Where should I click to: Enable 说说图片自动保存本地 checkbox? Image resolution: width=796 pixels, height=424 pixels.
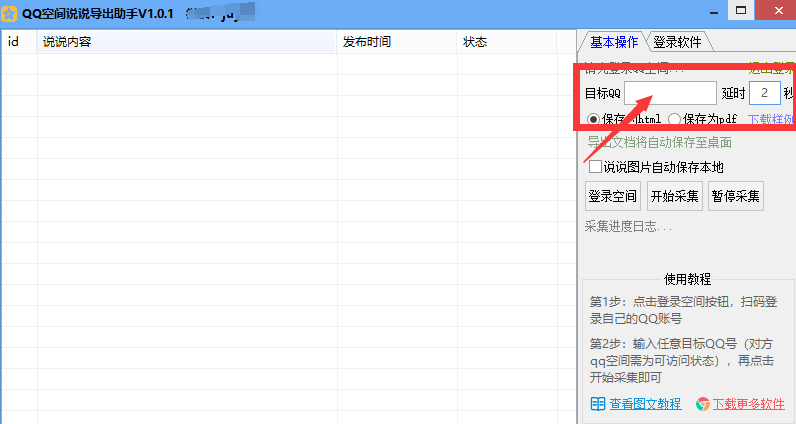pyautogui.click(x=595, y=167)
